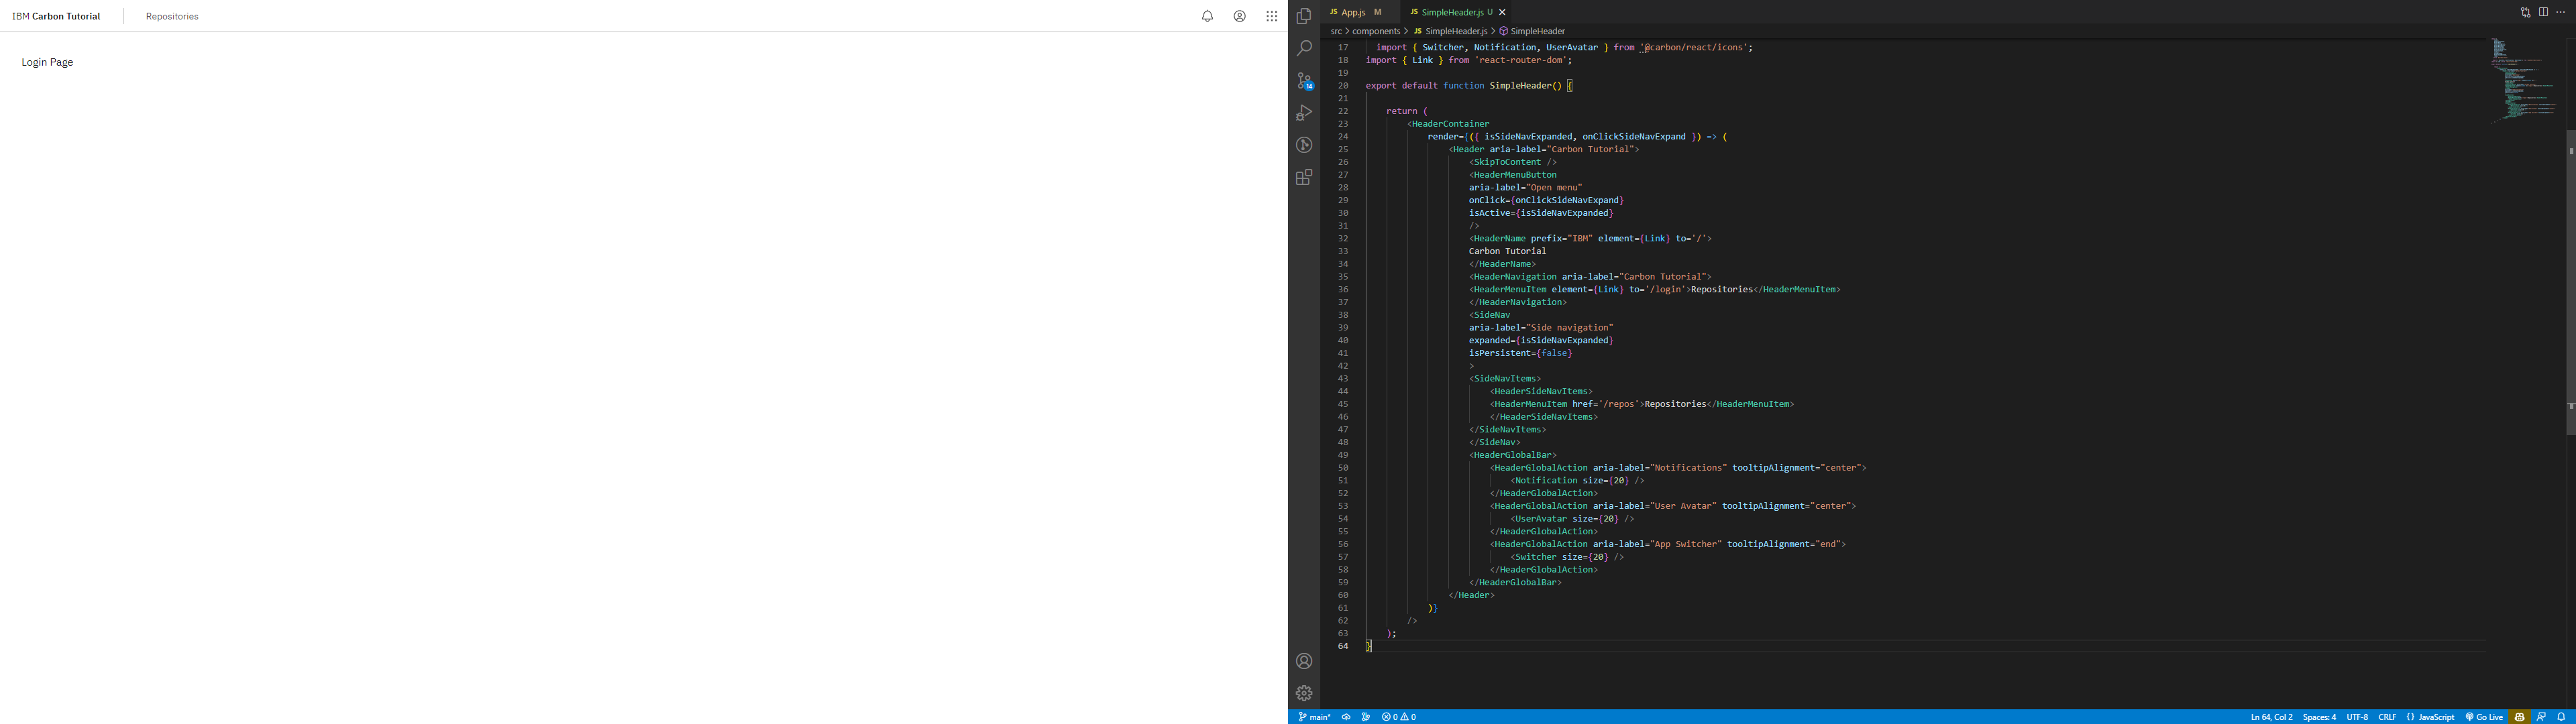Open the Explorer view in VS Code
2576x724 pixels.
click(1304, 16)
